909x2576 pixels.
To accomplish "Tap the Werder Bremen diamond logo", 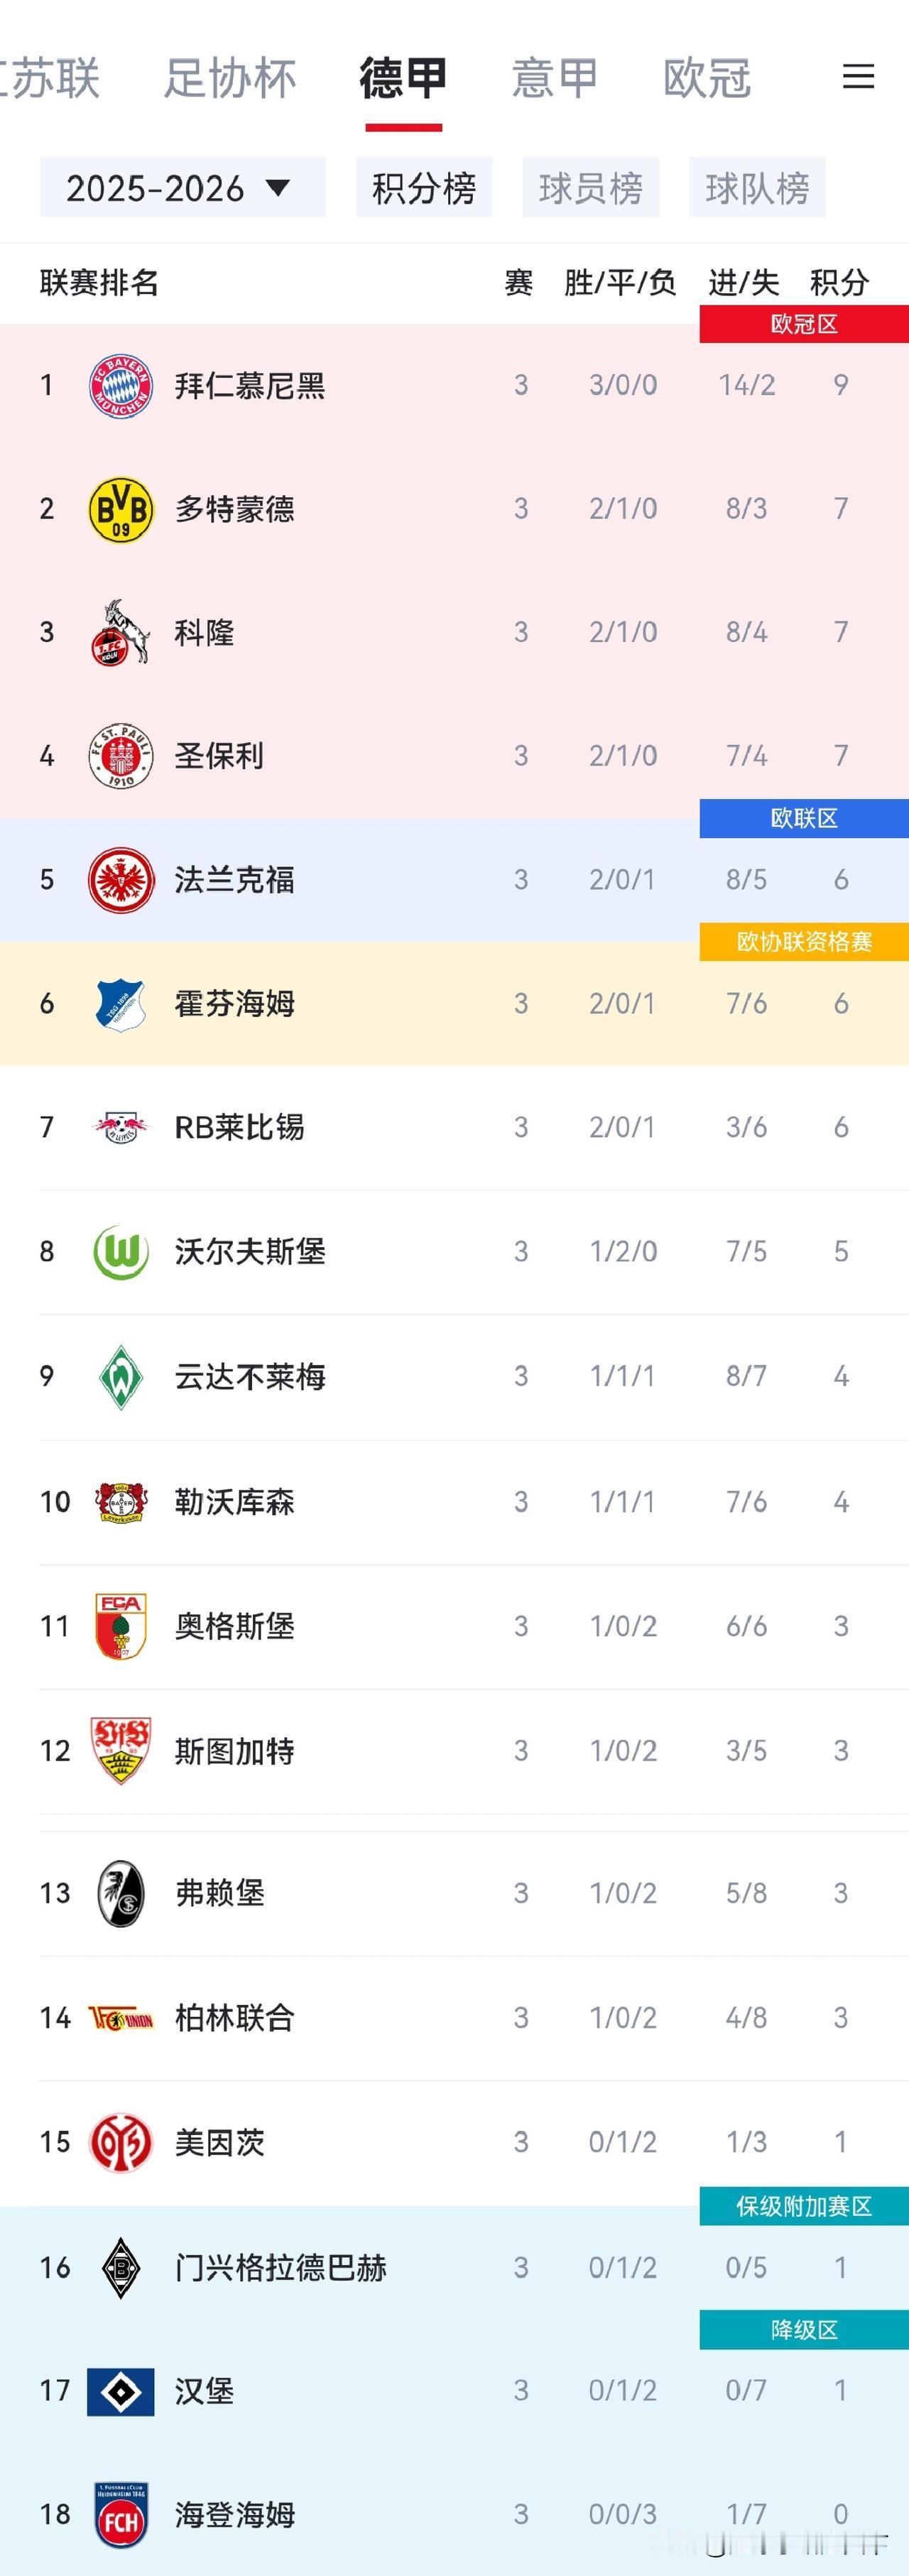I will [121, 1377].
